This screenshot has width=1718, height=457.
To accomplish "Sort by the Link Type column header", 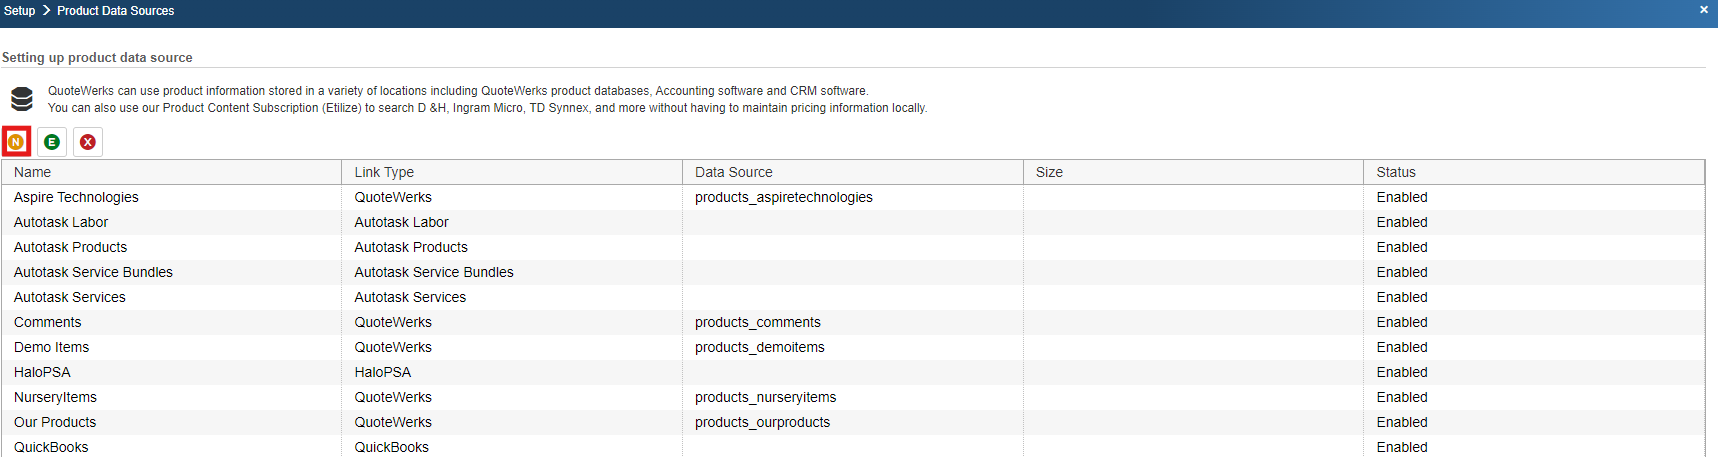I will [x=384, y=172].
